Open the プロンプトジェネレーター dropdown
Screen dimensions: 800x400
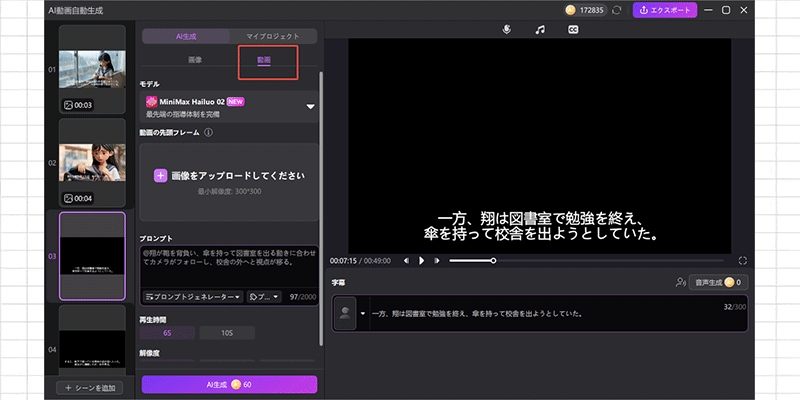tap(193, 297)
